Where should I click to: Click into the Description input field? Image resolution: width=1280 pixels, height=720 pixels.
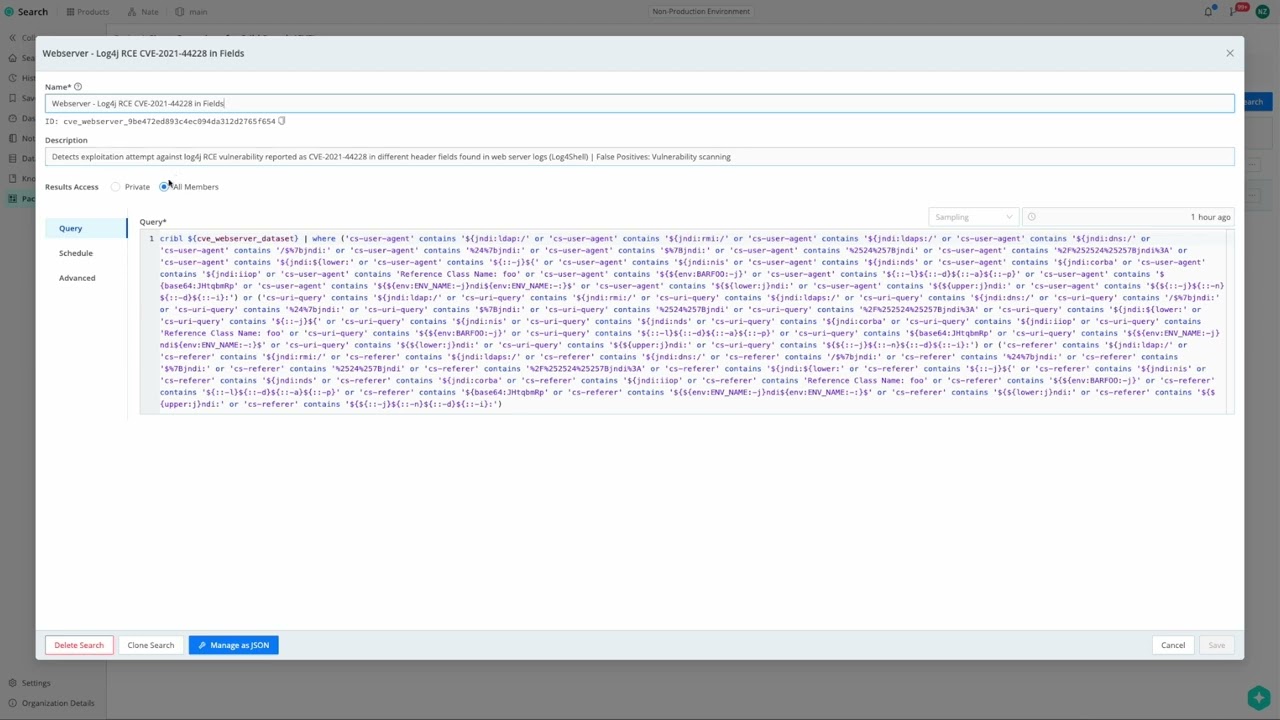pos(640,157)
